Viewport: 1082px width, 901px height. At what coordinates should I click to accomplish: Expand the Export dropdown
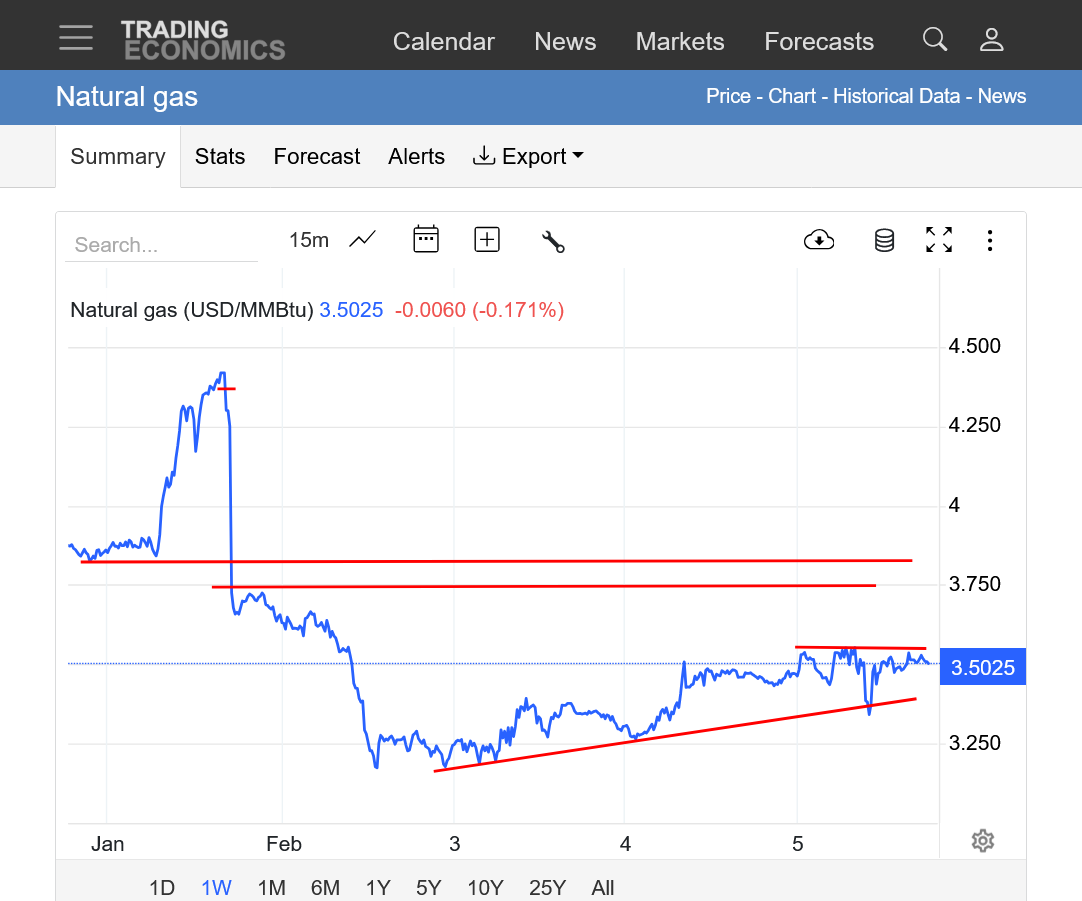point(528,157)
